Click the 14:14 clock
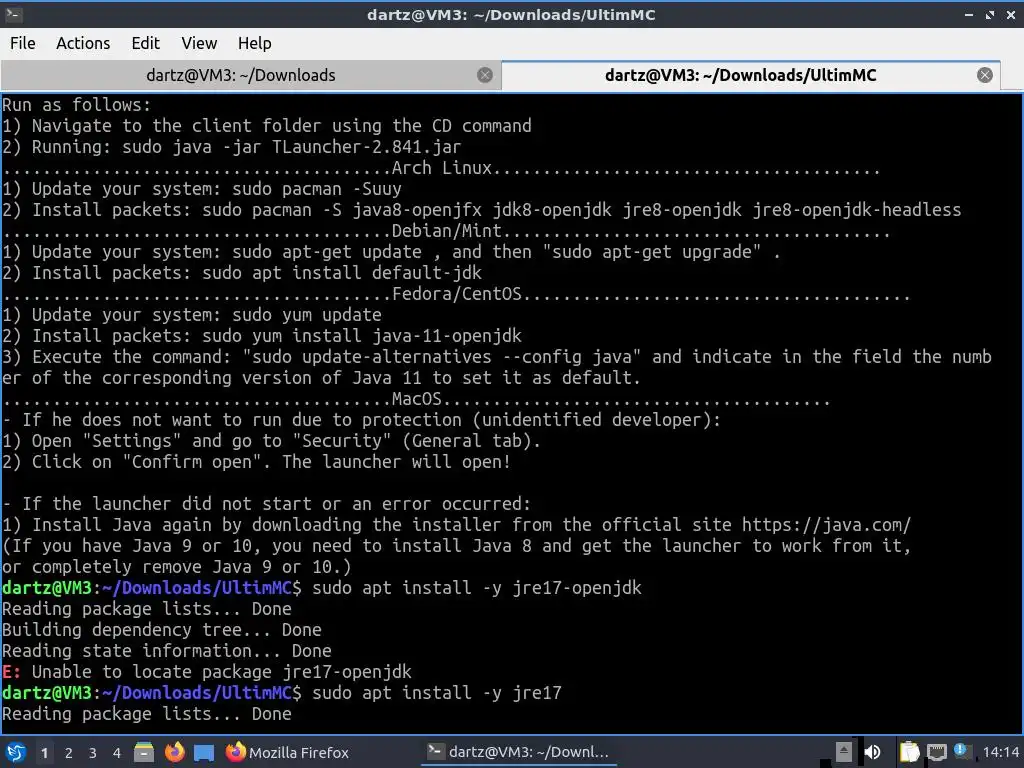Image resolution: width=1024 pixels, height=768 pixels. 1000,752
